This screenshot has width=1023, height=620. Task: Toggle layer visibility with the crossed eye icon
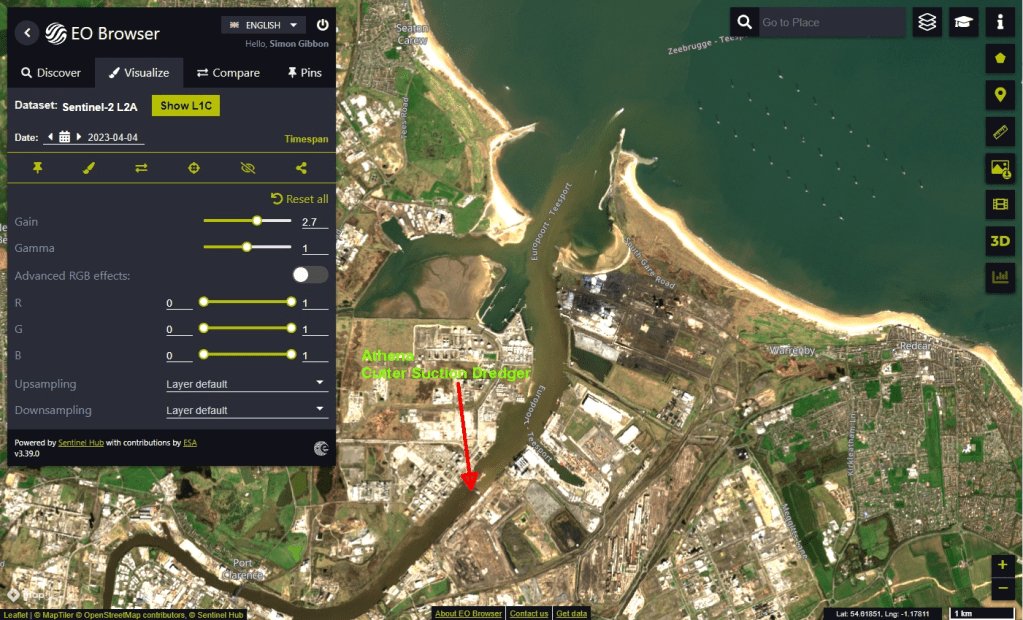(248, 169)
